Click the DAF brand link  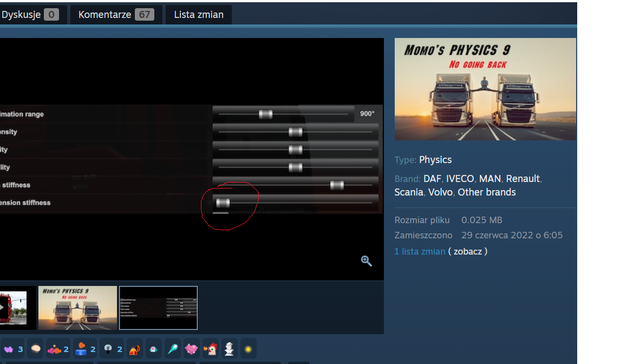coord(432,179)
